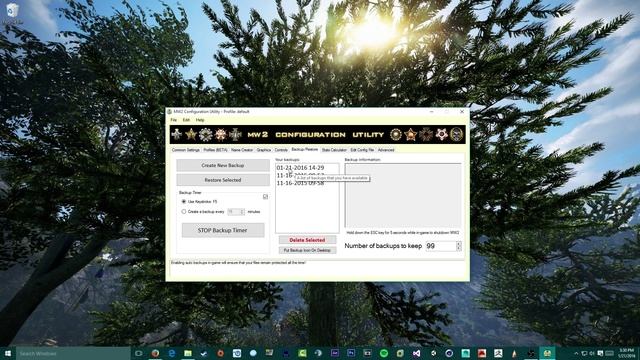The width and height of the screenshot is (640, 360).
Task: Open Spotify from the taskbar
Action: (x=384, y=353)
